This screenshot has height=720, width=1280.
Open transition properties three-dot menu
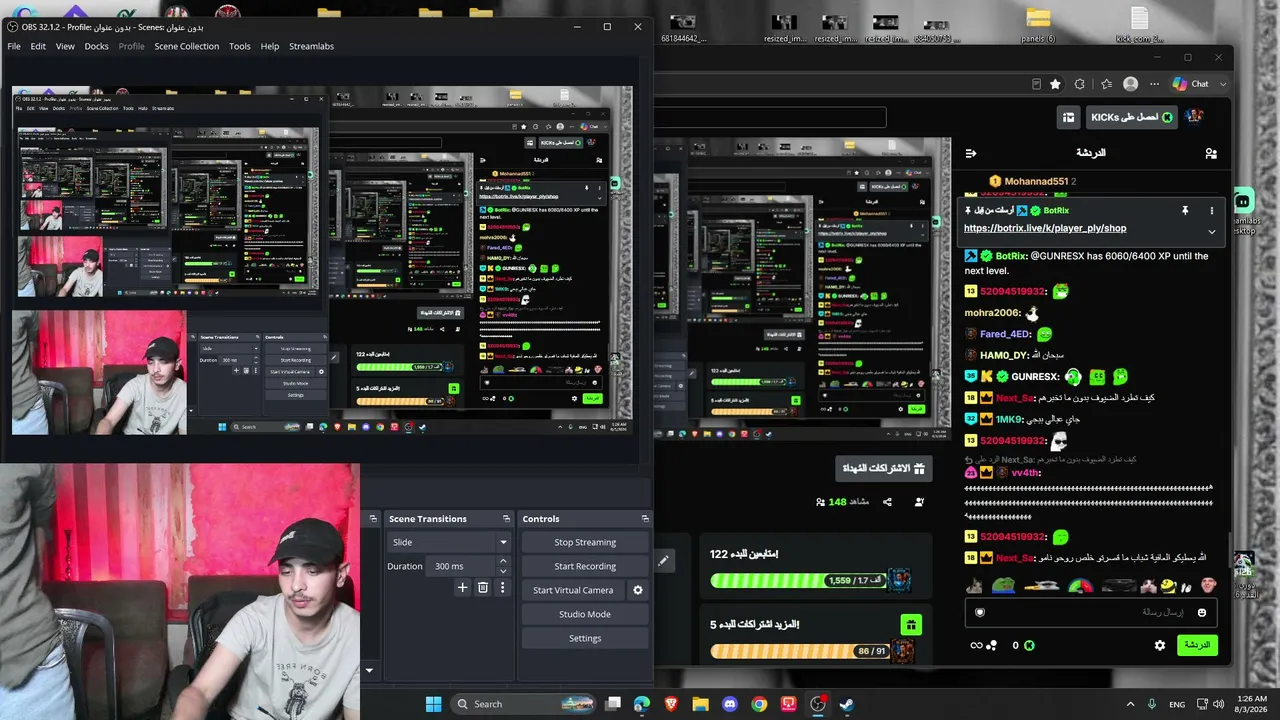tap(502, 588)
